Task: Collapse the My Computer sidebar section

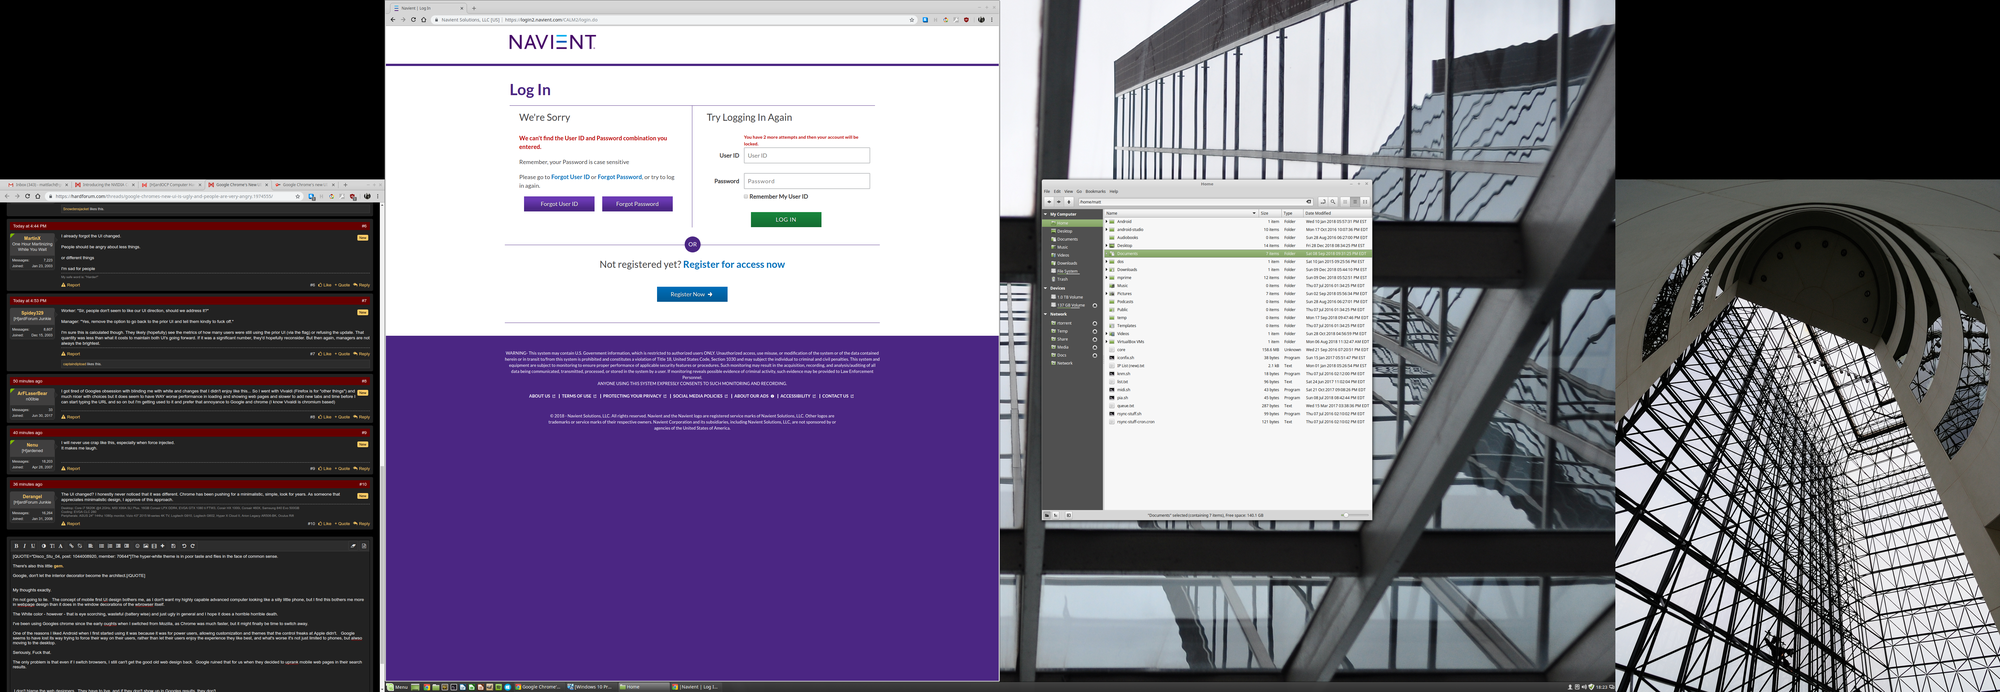Action: tap(1046, 214)
